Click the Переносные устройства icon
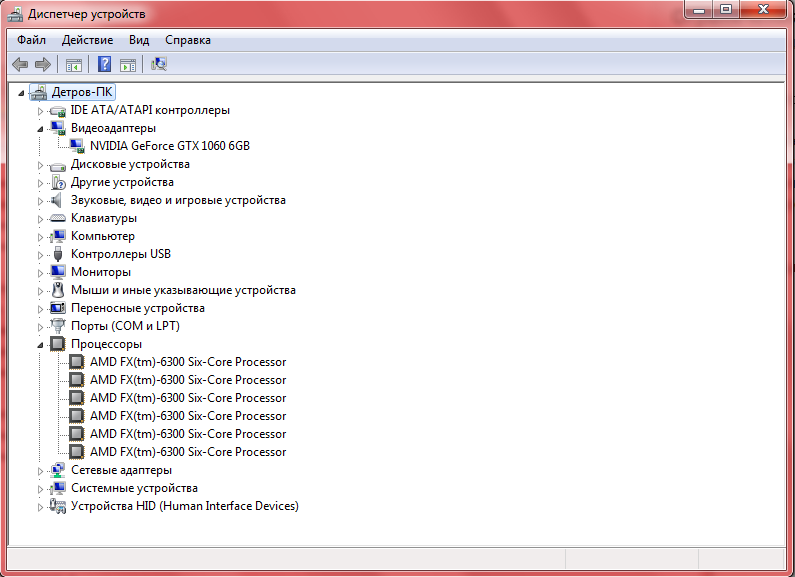 (x=58, y=308)
